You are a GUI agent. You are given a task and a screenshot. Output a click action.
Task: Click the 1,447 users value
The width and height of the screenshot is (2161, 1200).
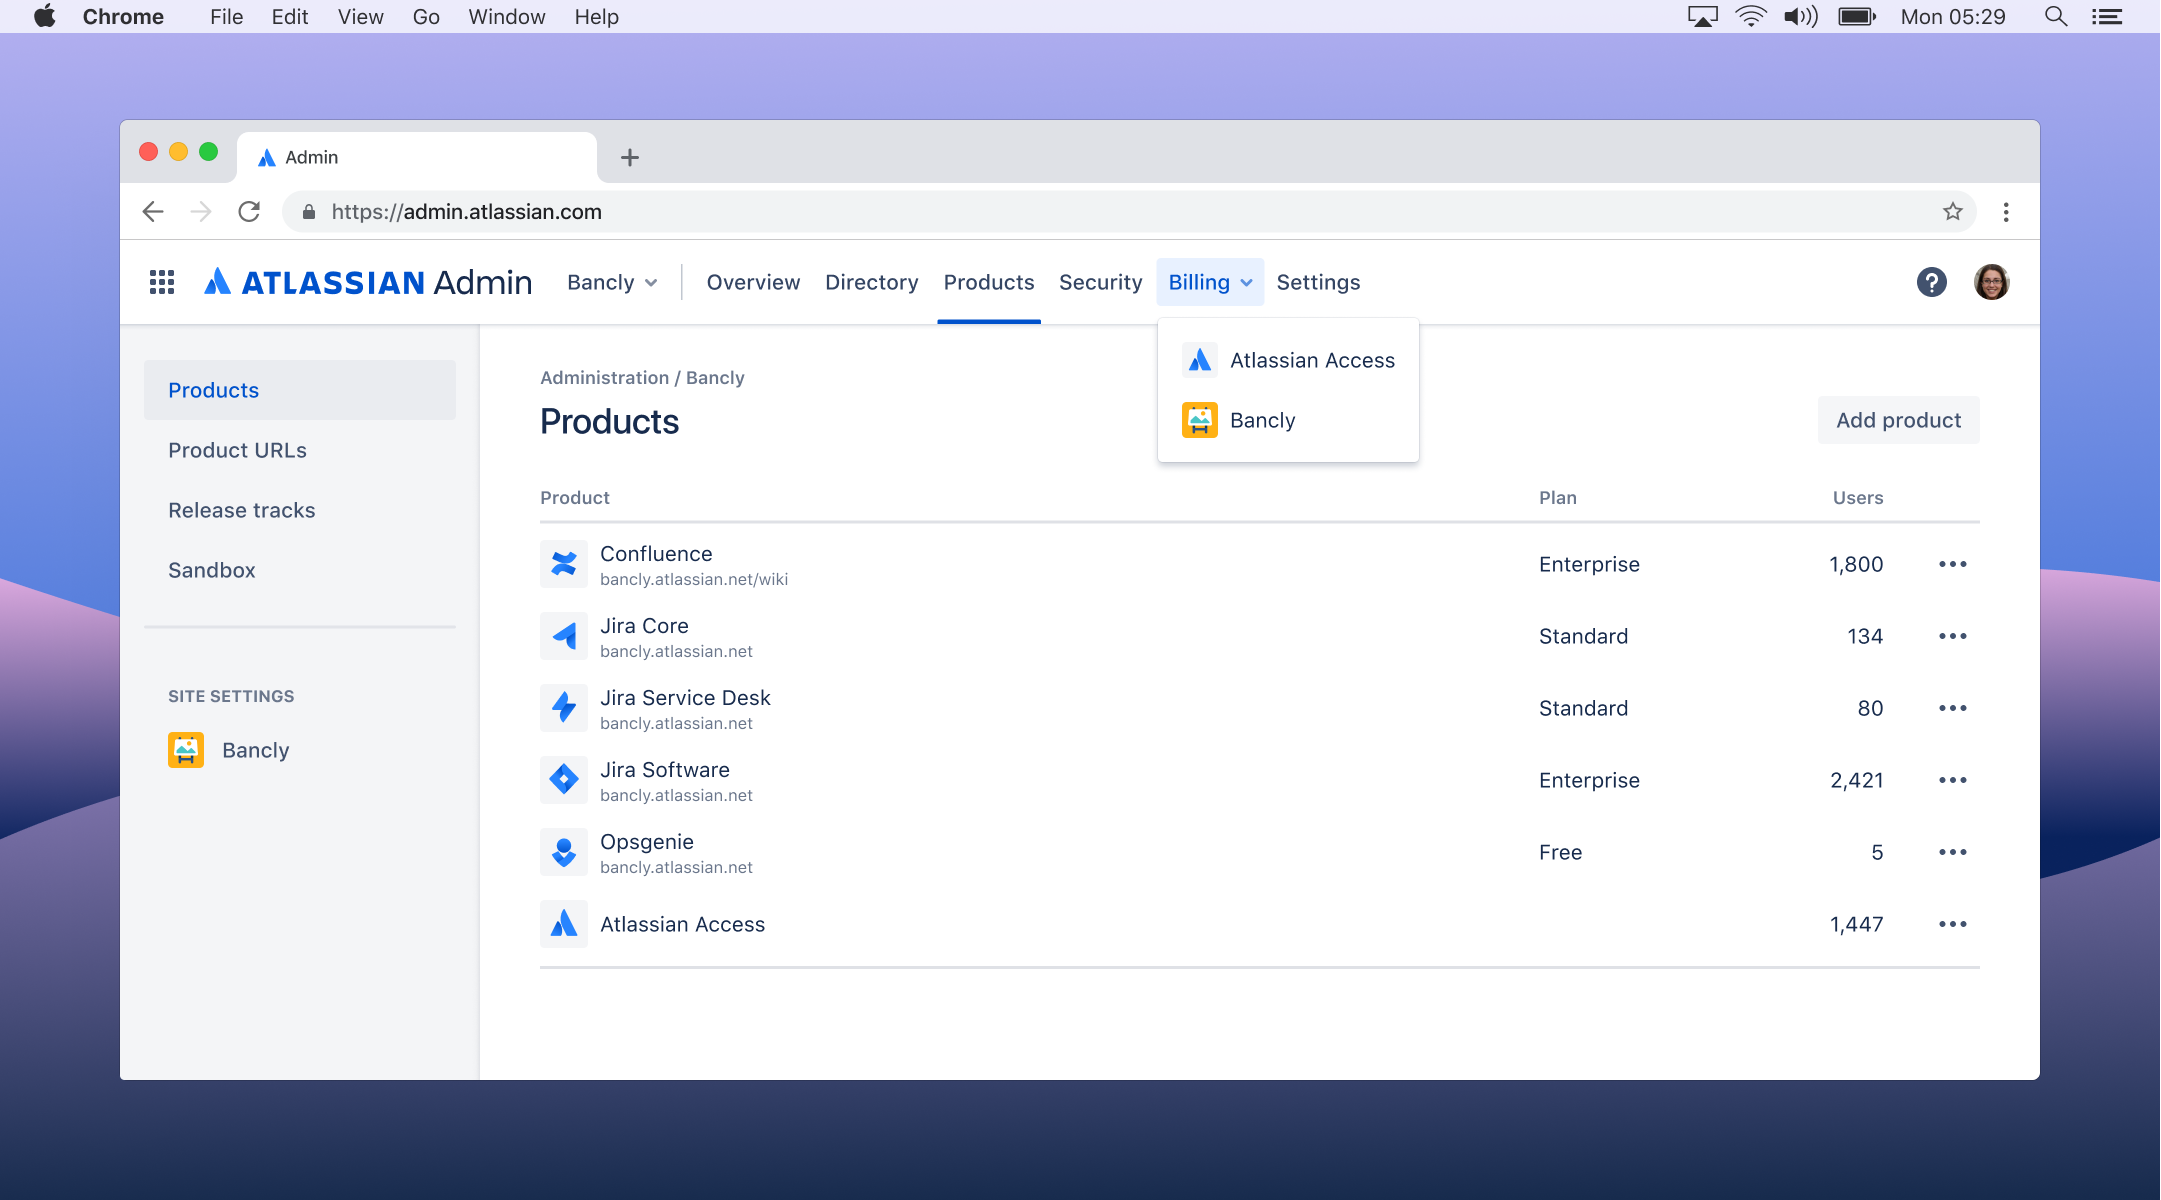tap(1857, 924)
